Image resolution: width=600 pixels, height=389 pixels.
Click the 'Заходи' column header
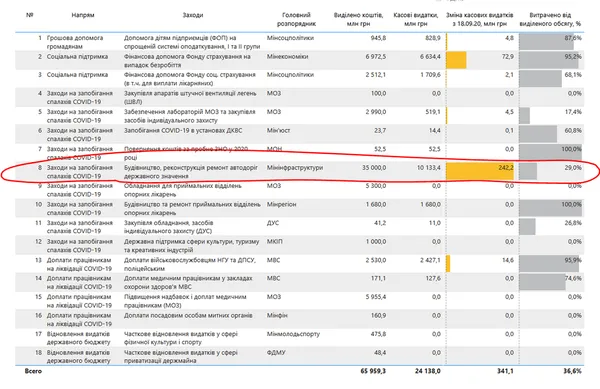point(192,15)
